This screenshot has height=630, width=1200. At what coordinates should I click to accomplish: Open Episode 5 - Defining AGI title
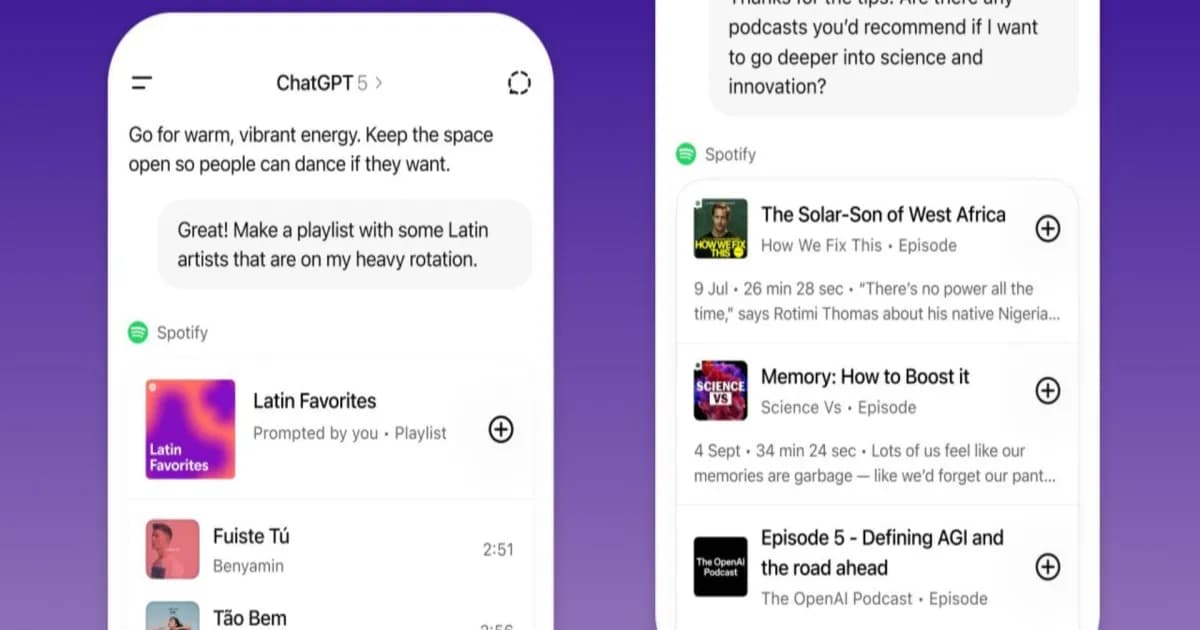point(882,553)
